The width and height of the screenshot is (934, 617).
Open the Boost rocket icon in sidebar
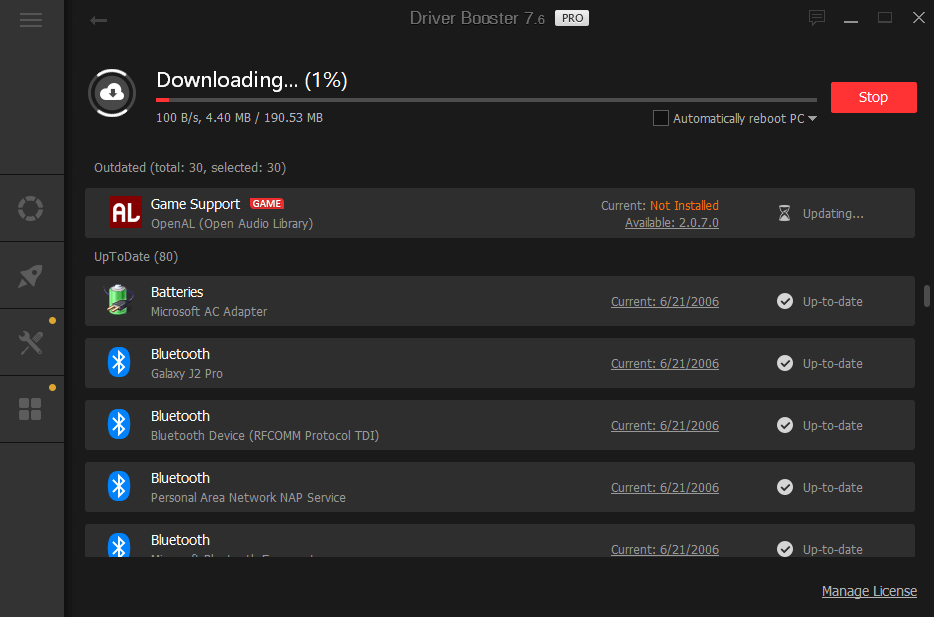point(30,276)
